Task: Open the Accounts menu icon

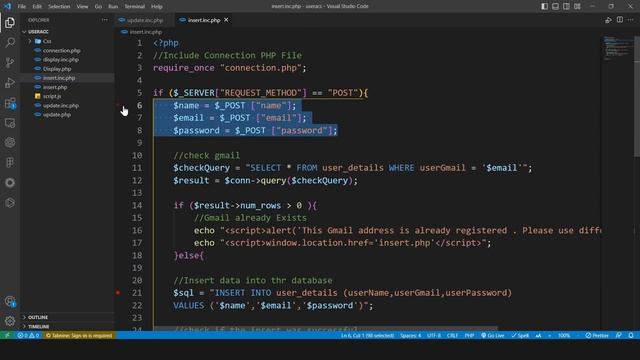Action: pos(10,301)
